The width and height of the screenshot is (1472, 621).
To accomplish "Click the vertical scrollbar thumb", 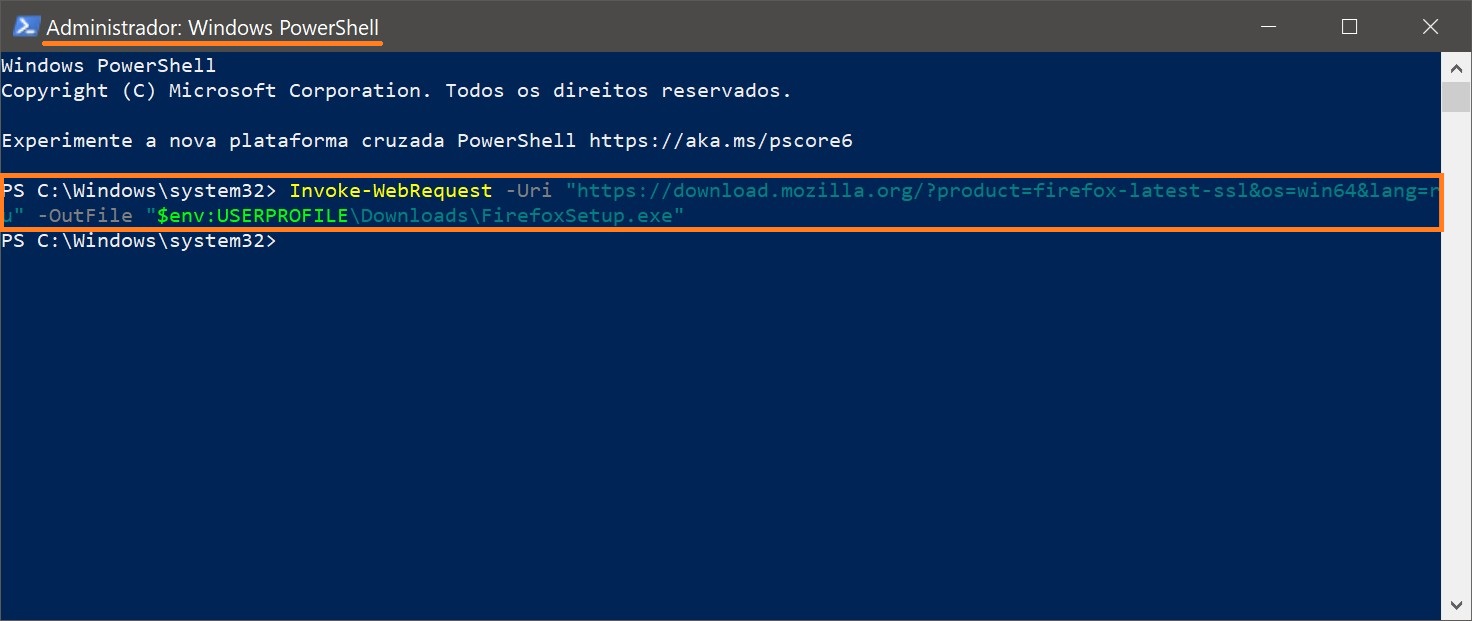I will click(x=1456, y=97).
